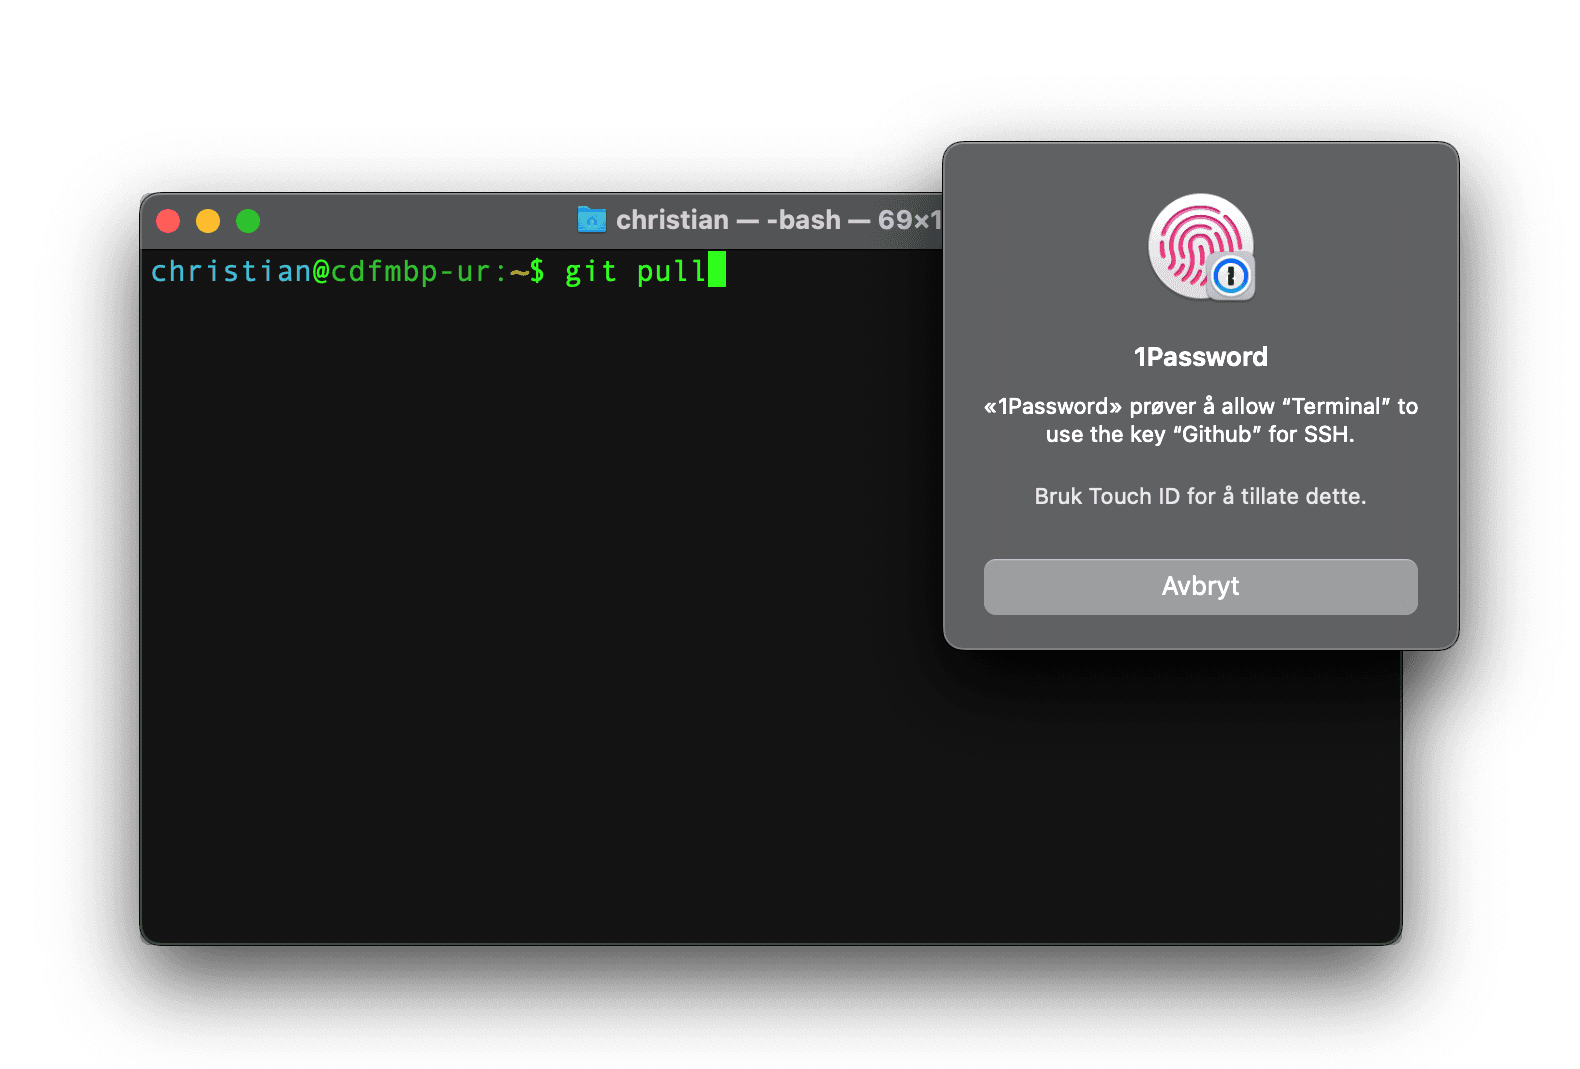This screenshot has width=1580, height=1069.
Task: Click the 1Password badge on fingerprint icon
Action: click(1231, 276)
